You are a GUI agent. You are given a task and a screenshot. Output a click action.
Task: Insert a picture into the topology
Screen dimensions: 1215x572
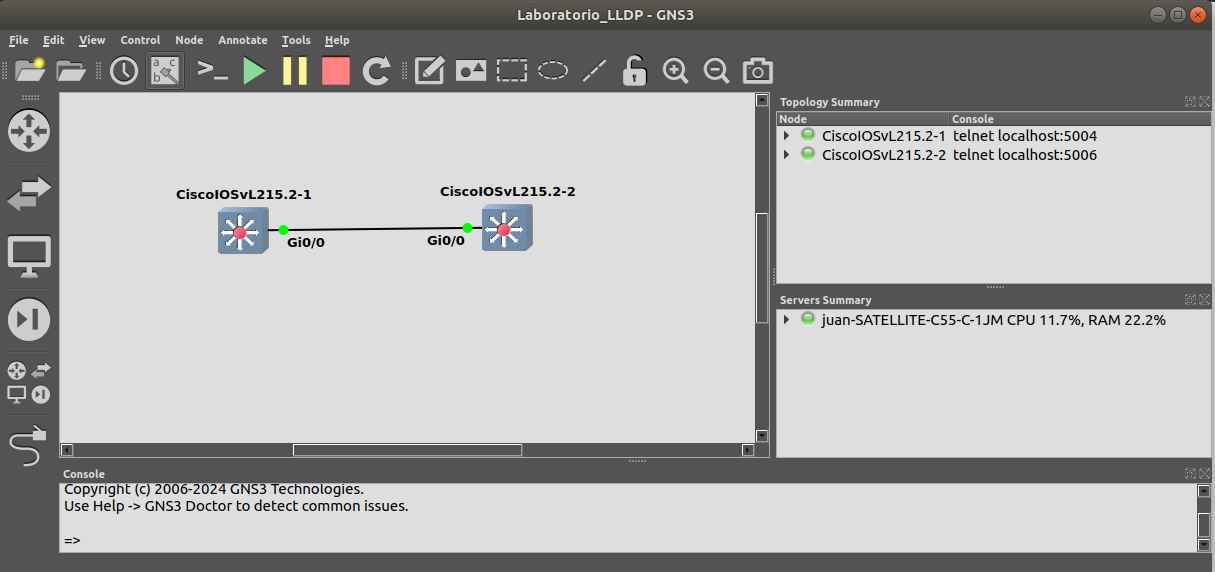(471, 70)
